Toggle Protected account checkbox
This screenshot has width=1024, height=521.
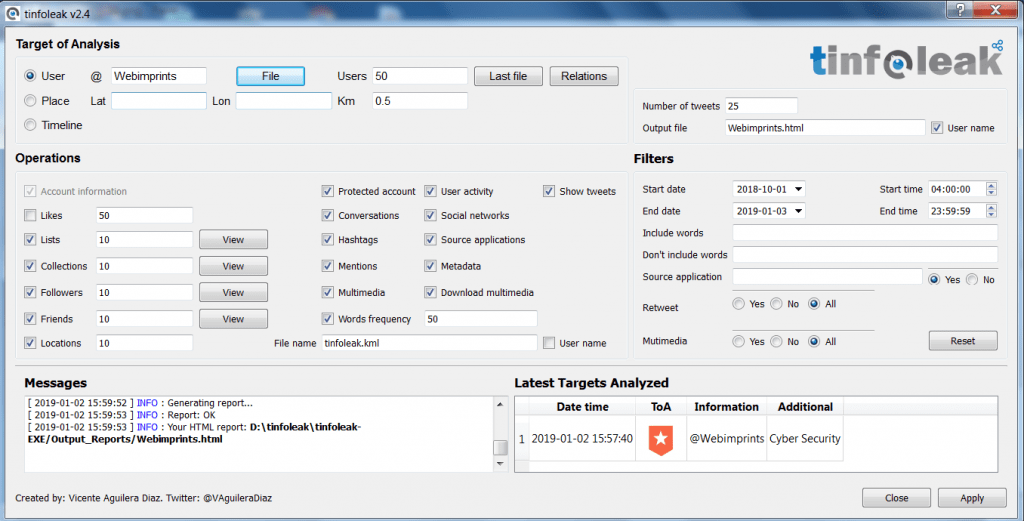(x=328, y=191)
